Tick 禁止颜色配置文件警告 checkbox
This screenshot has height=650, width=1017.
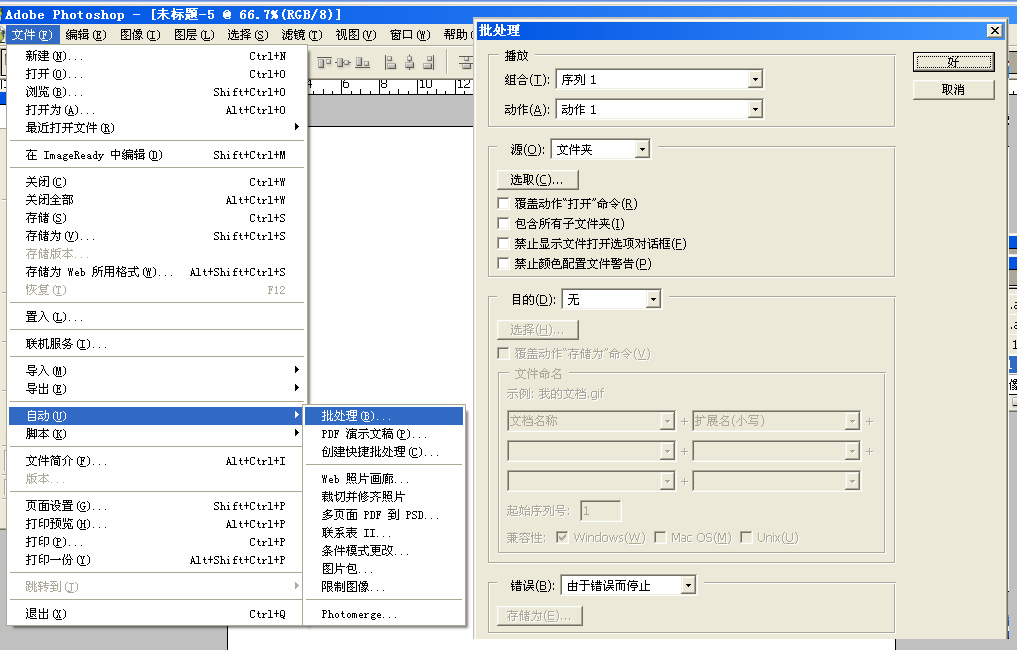pos(503,263)
